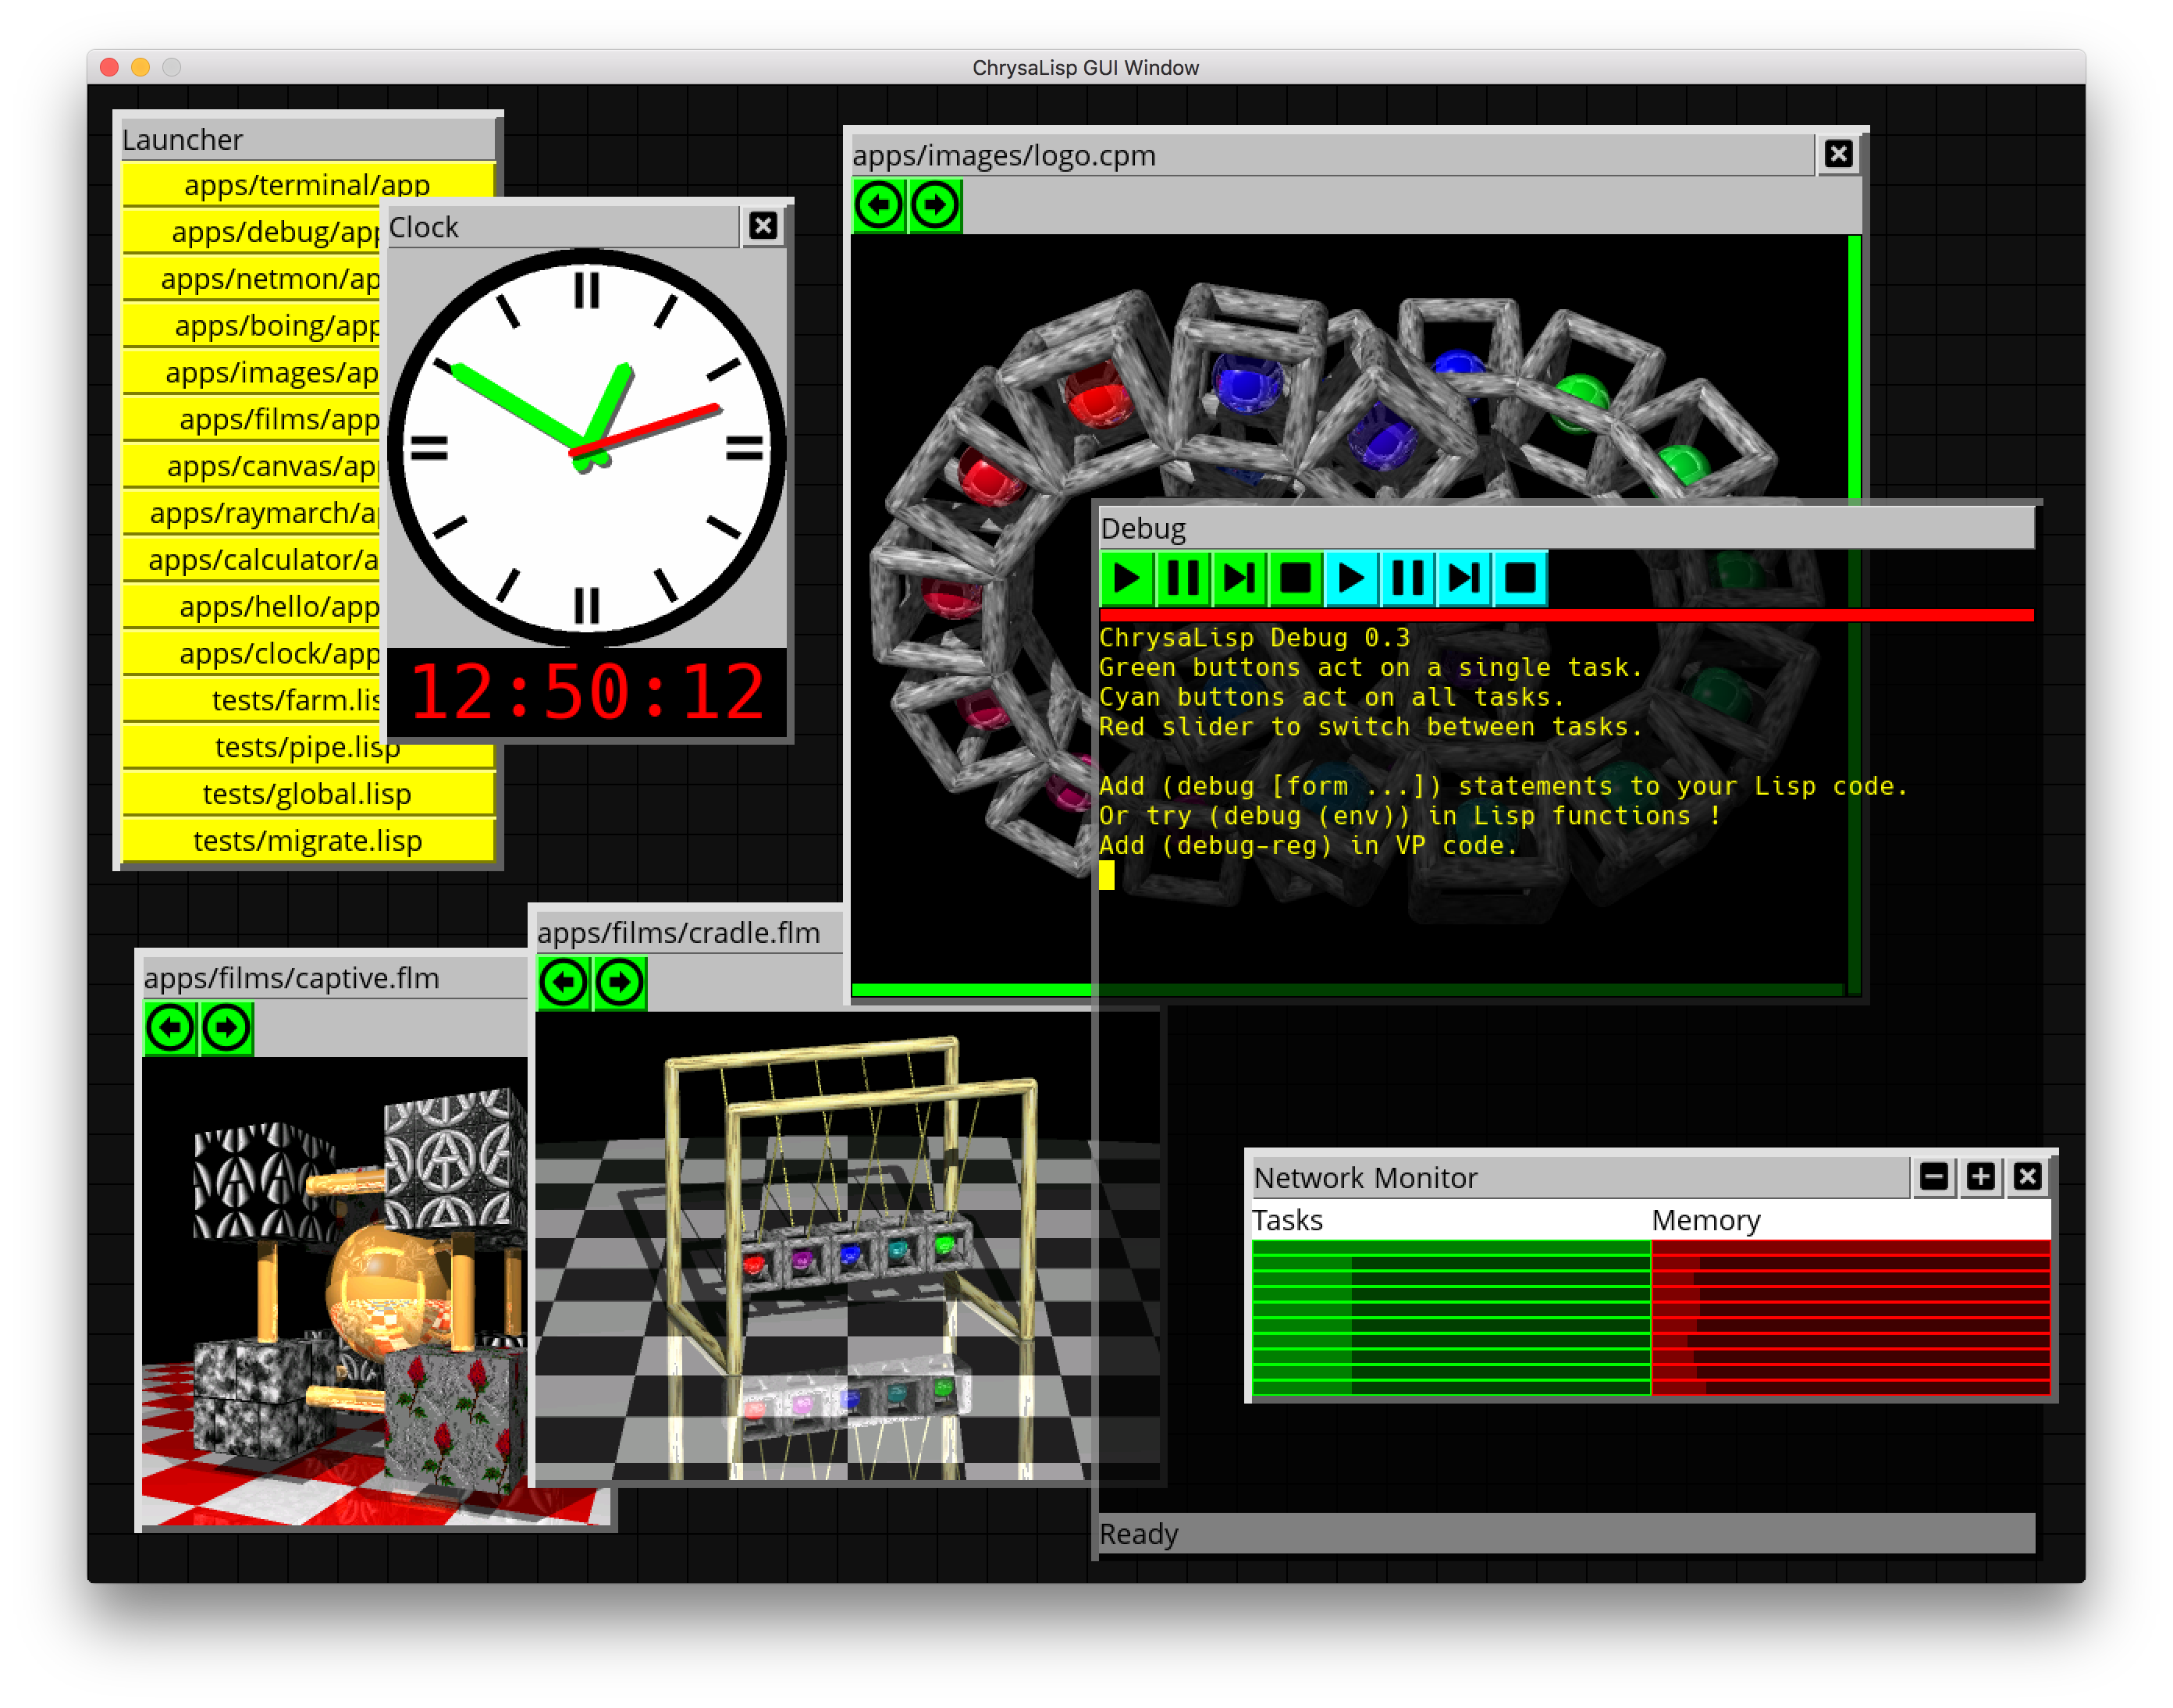
Task: Go to next image in logo.cpm window
Action: point(935,206)
